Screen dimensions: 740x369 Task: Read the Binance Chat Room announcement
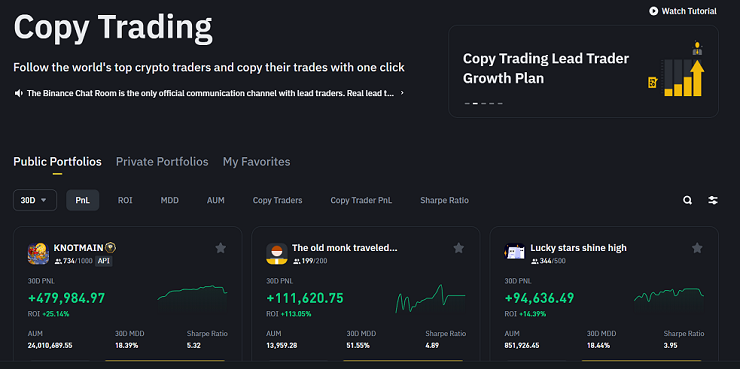[x=210, y=93]
